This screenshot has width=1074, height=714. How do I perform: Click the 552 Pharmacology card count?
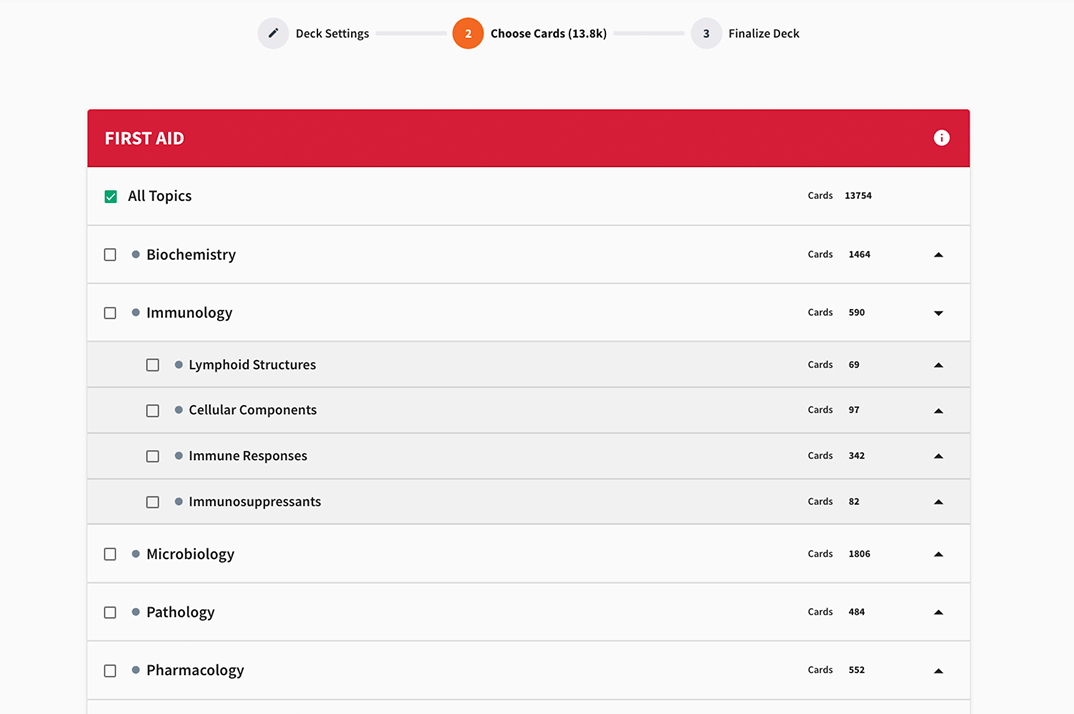pyautogui.click(x=856, y=670)
